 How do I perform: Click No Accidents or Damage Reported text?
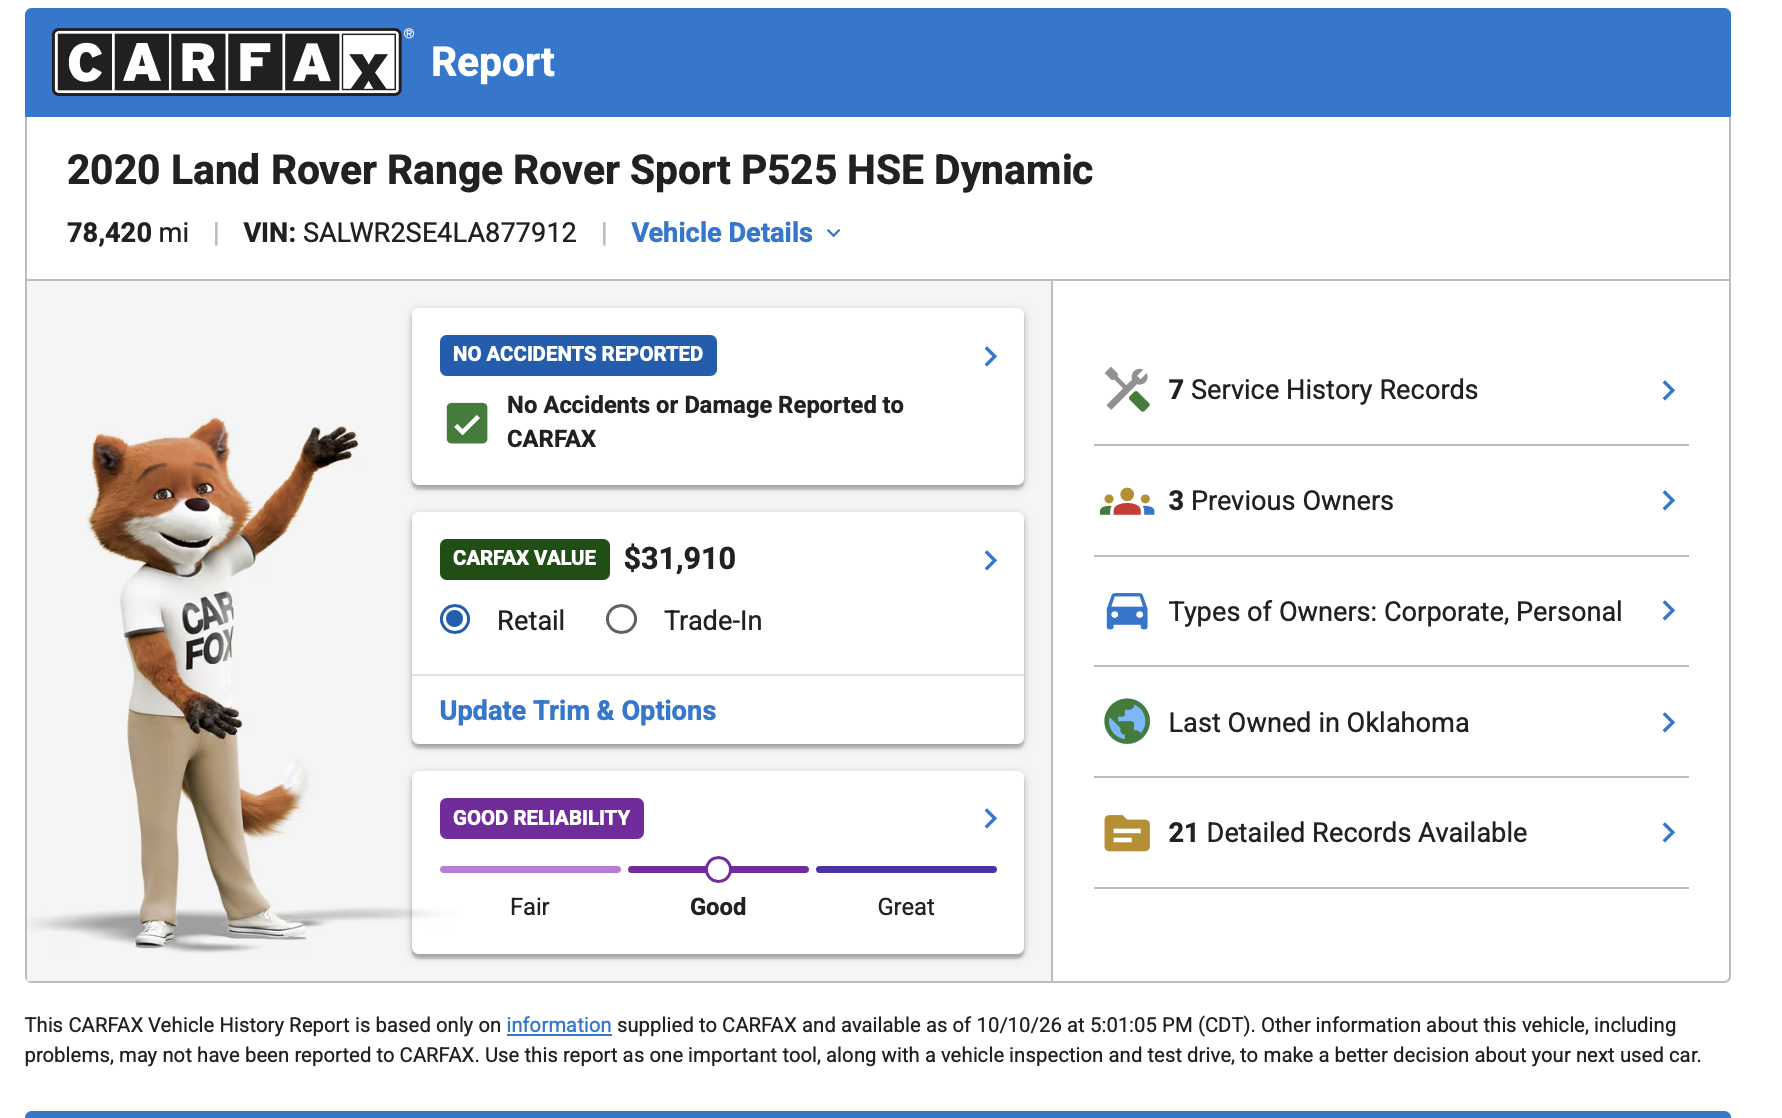[x=705, y=422]
